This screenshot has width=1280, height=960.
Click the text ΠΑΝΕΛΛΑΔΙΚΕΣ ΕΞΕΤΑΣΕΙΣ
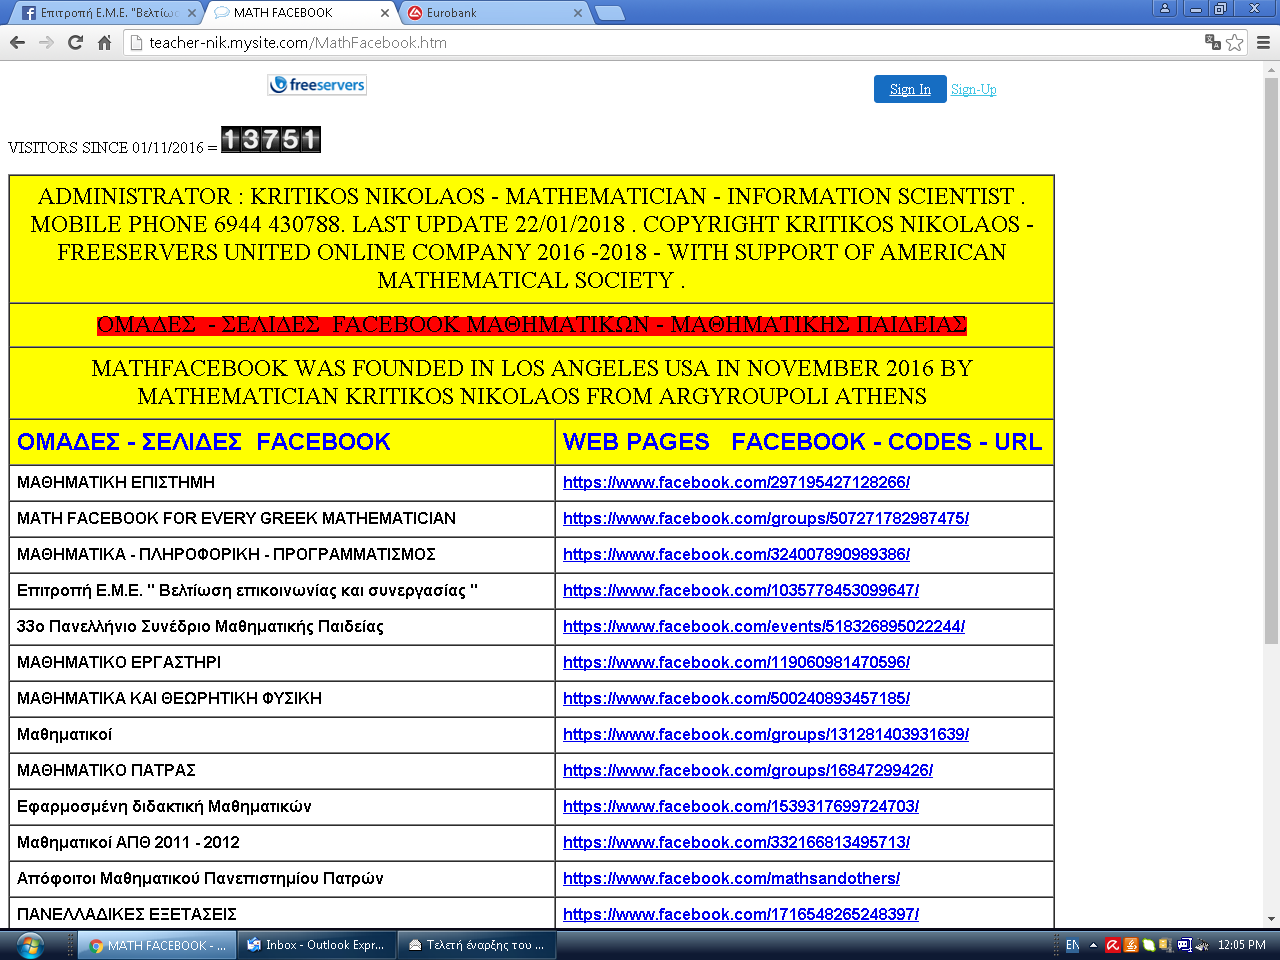(x=127, y=914)
